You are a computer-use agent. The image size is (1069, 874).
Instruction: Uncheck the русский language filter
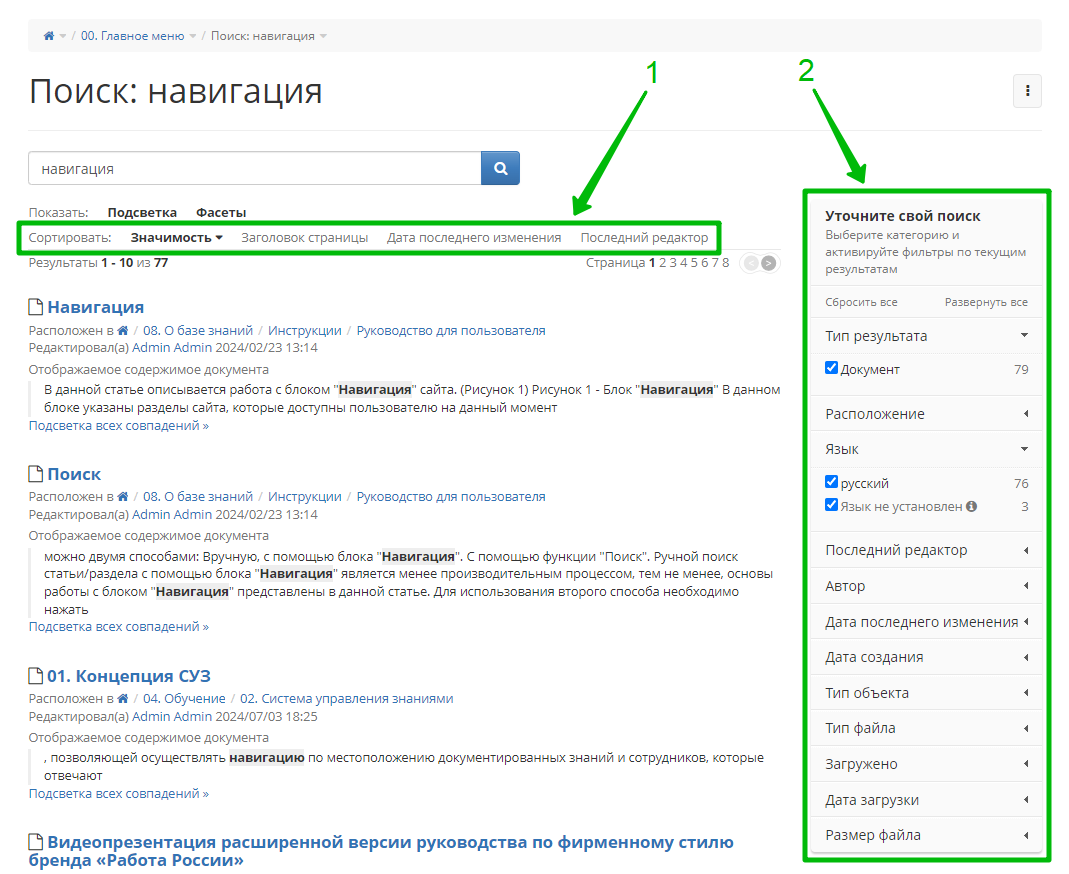click(x=831, y=482)
